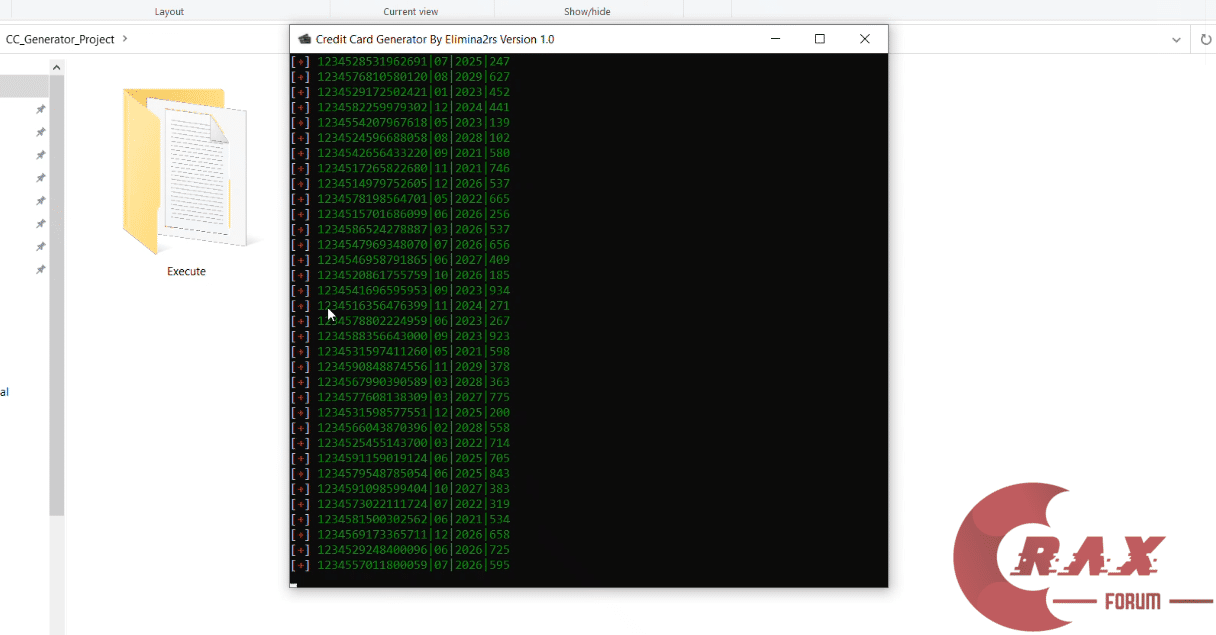
Task: Click the green [+] marker on the first card entry
Action: (300, 61)
